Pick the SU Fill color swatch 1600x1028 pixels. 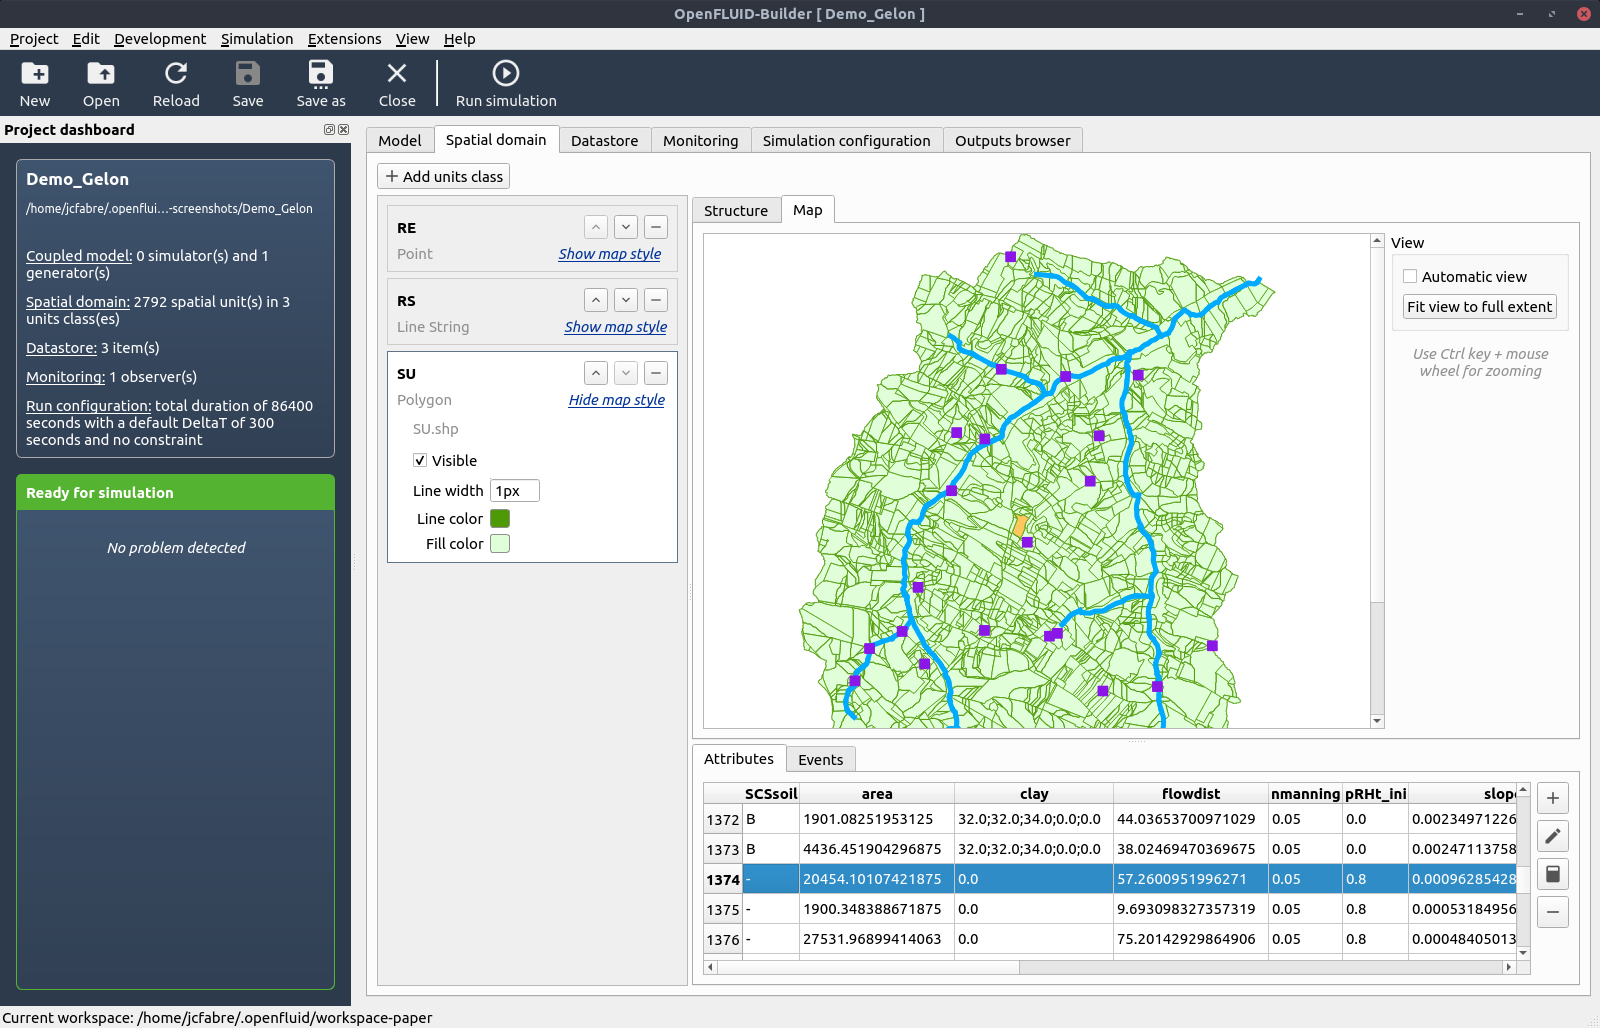pyautogui.click(x=500, y=544)
